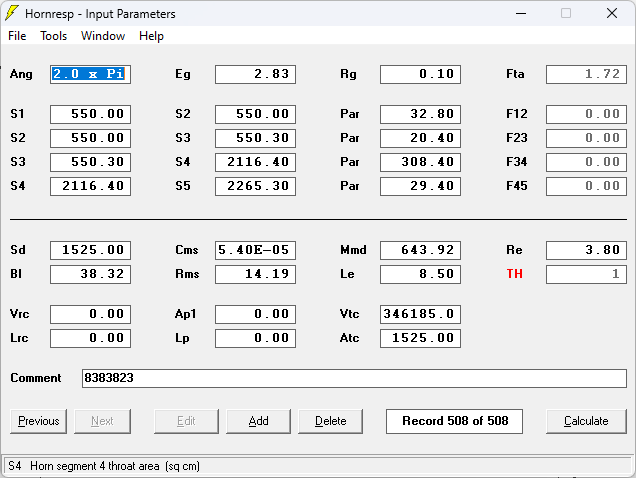The width and height of the screenshot is (636, 478).
Task: Click the TH field with value 1
Action: [586, 274]
